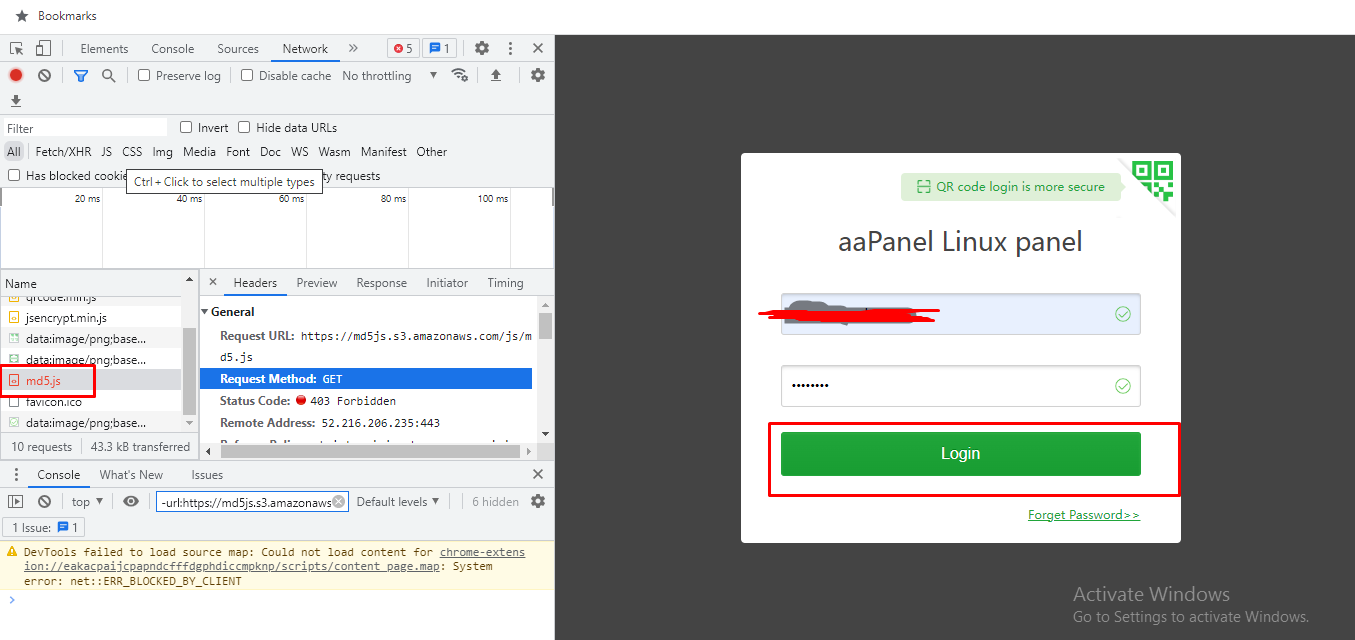Open DevTools three-dot customize menu

click(x=510, y=48)
